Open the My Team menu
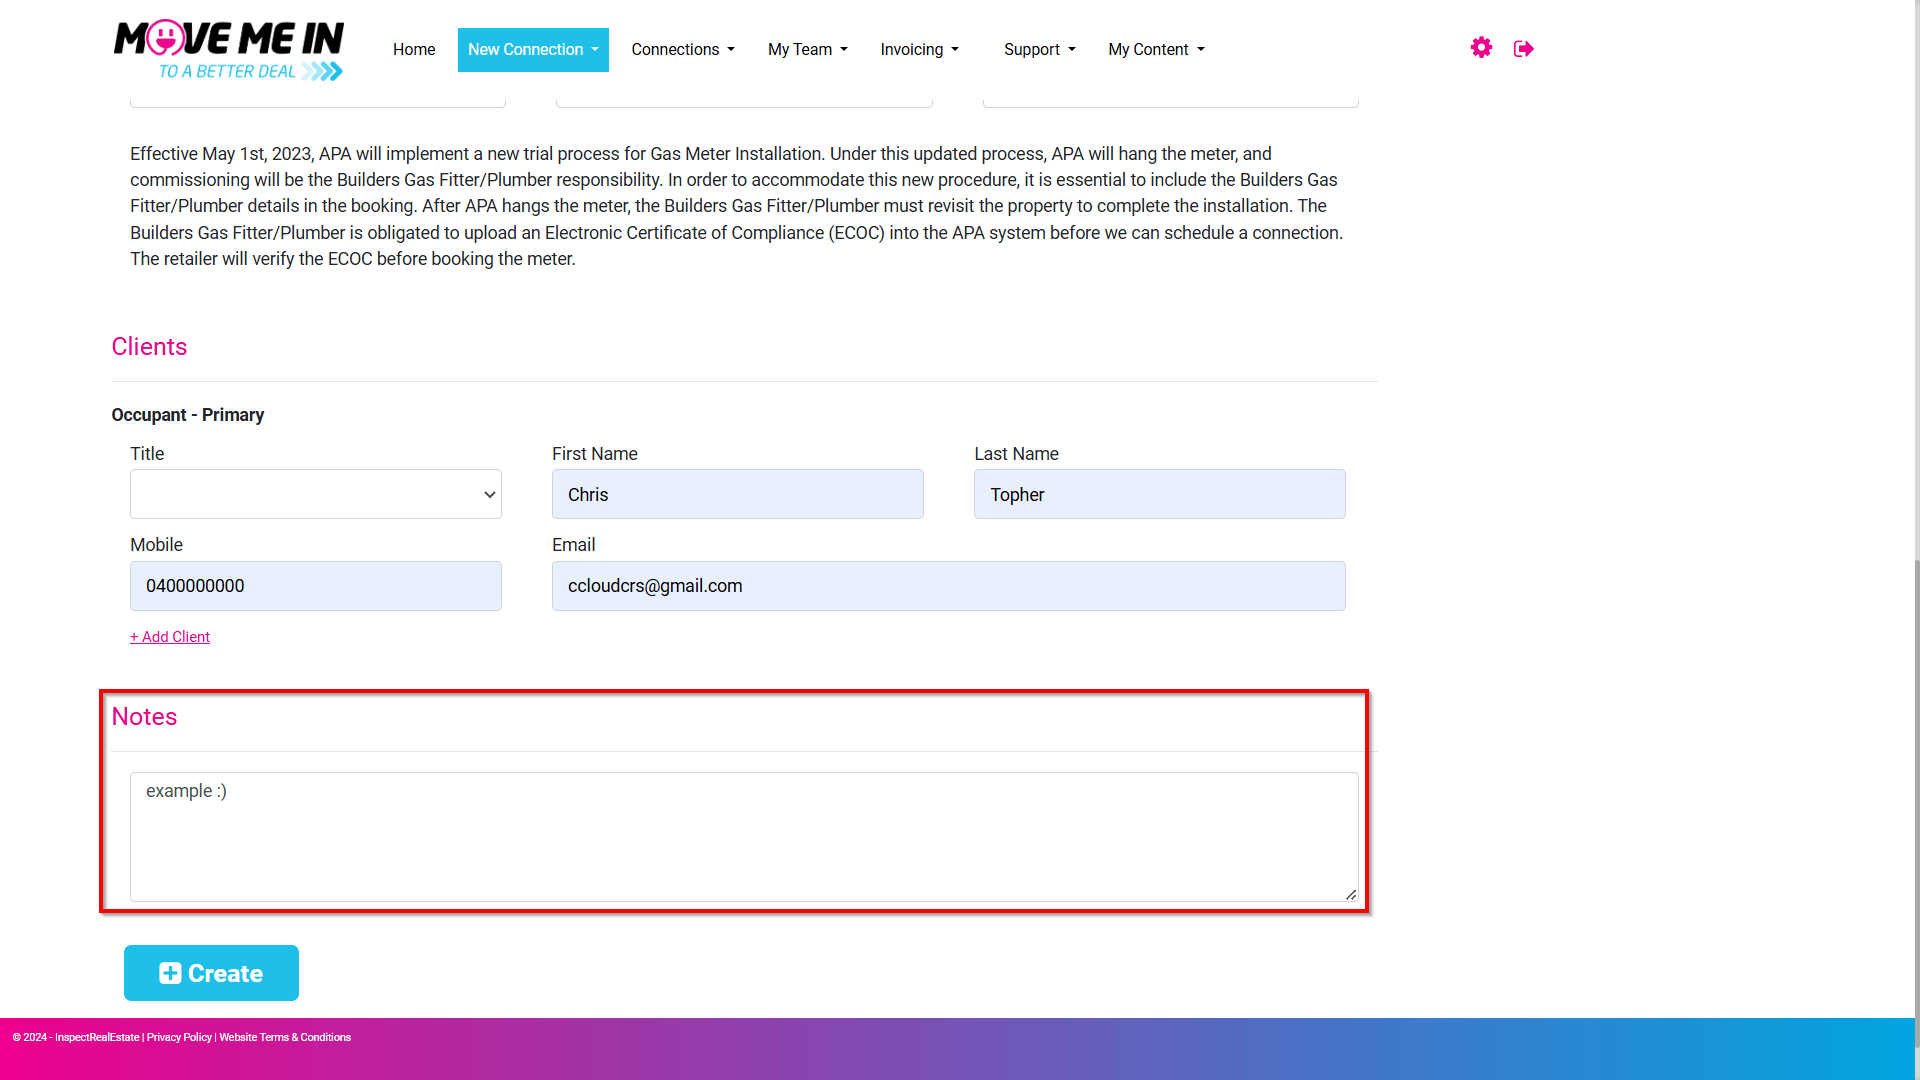 click(808, 50)
